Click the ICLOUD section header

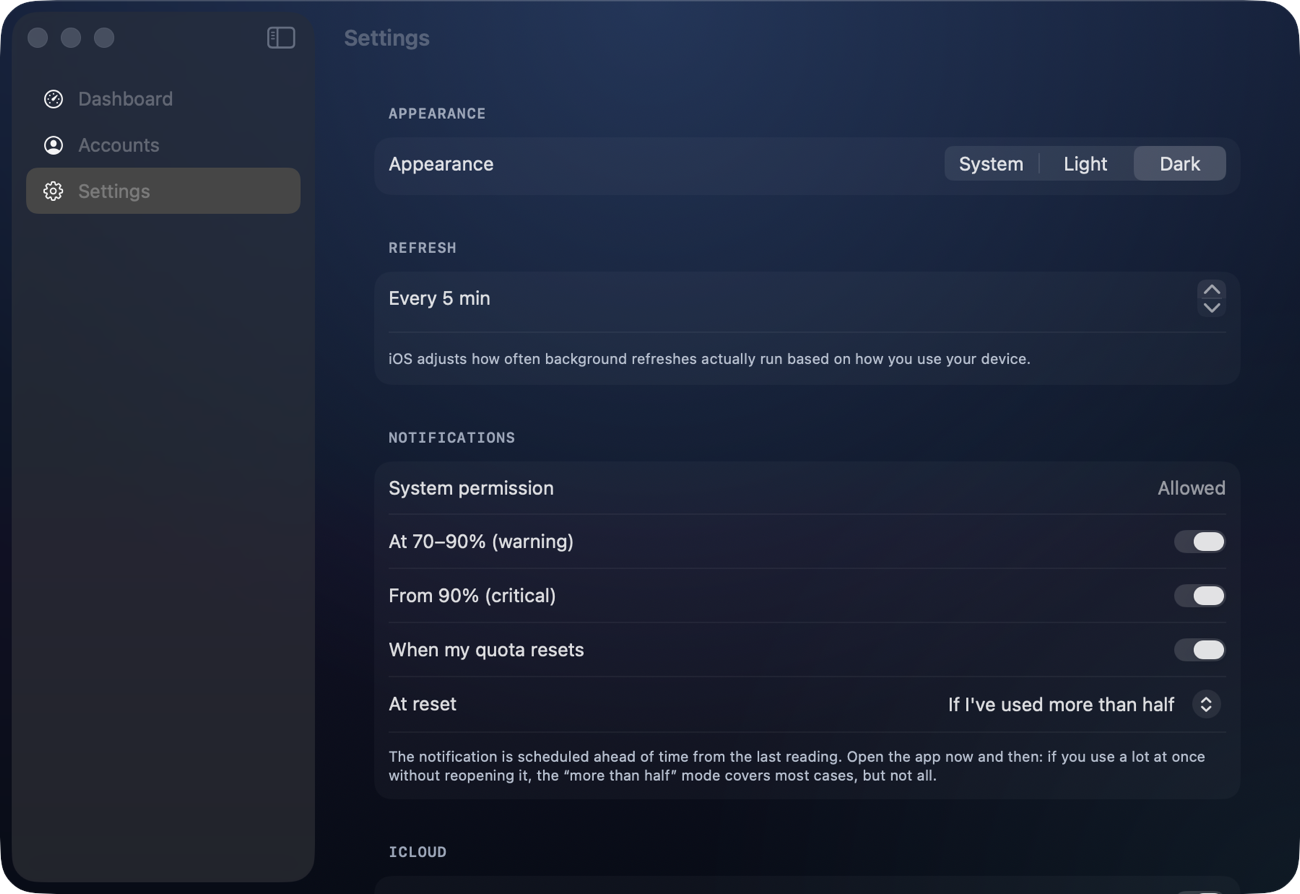tap(417, 852)
